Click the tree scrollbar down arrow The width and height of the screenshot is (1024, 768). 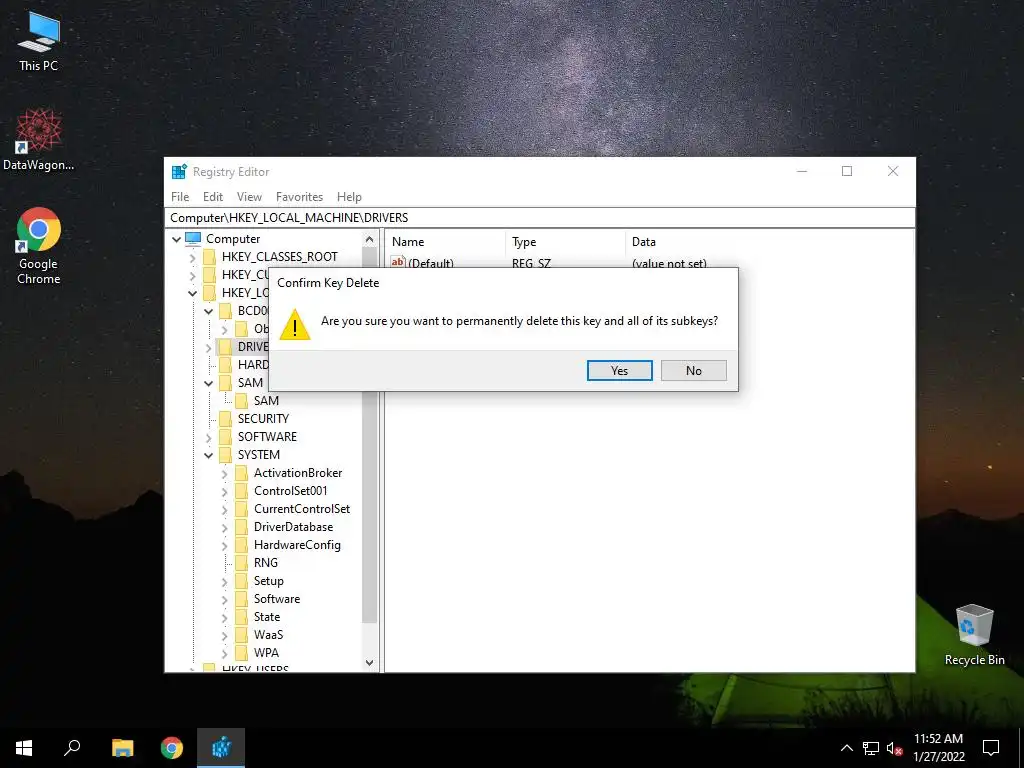pos(370,662)
